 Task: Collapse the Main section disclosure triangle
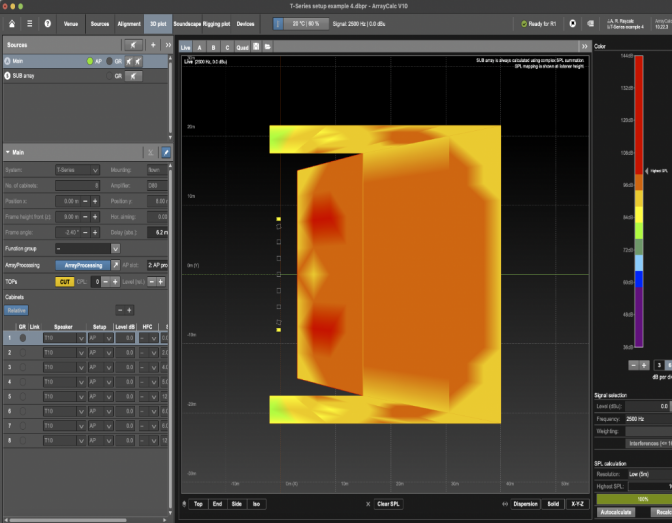click(x=8, y=153)
